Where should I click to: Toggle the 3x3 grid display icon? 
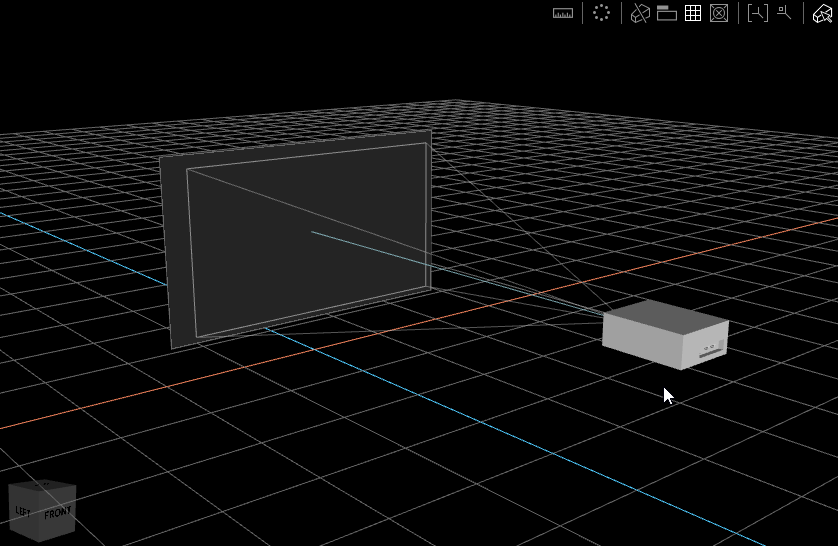(693, 13)
